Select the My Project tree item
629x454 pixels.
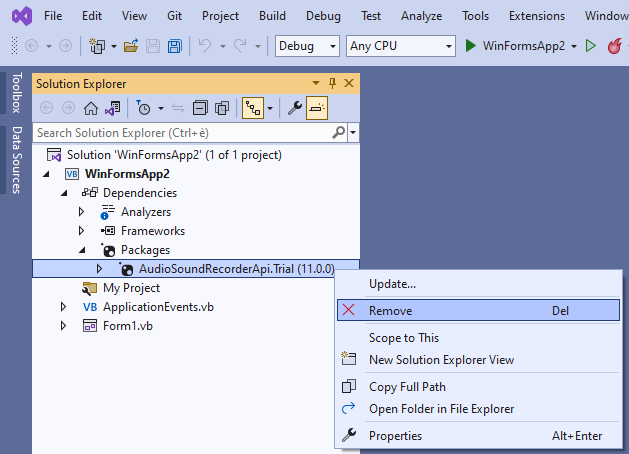pos(131,288)
